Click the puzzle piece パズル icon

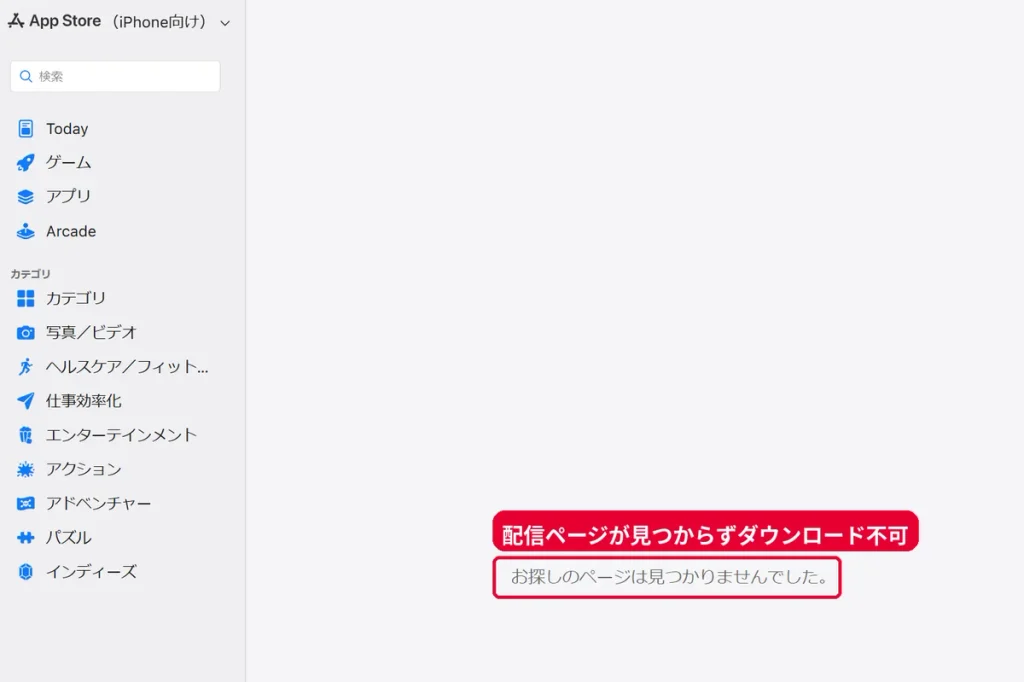pyautogui.click(x=25, y=538)
